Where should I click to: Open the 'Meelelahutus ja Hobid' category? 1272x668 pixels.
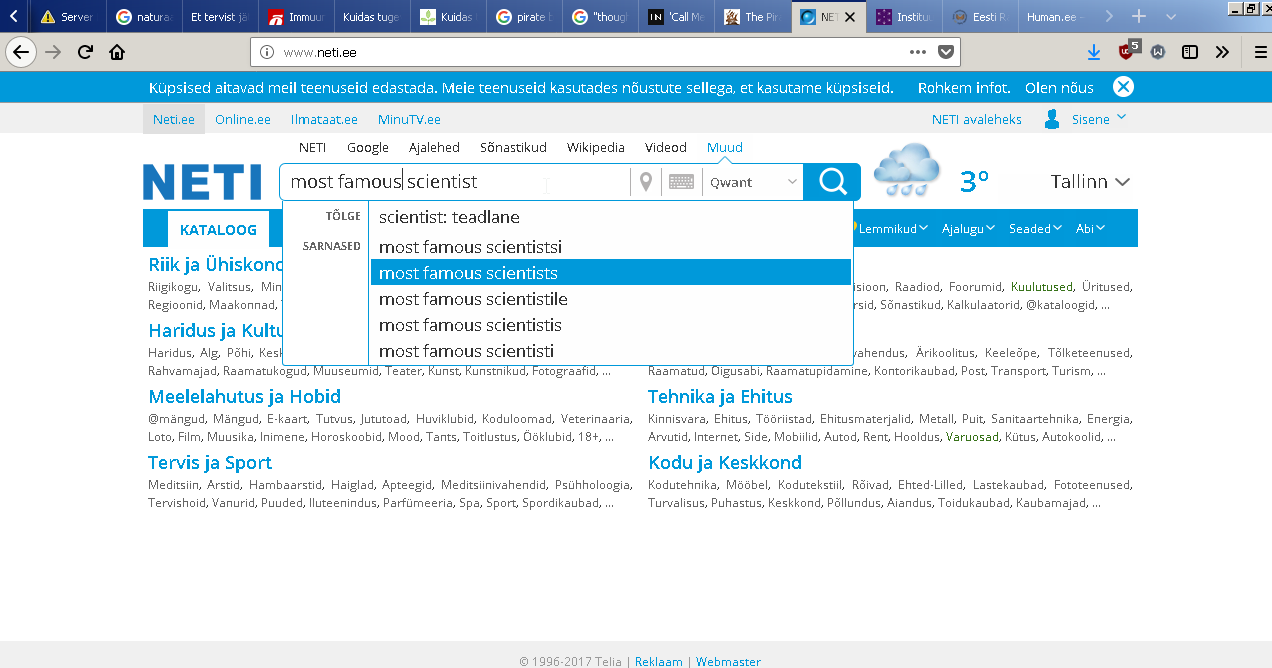[245, 397]
